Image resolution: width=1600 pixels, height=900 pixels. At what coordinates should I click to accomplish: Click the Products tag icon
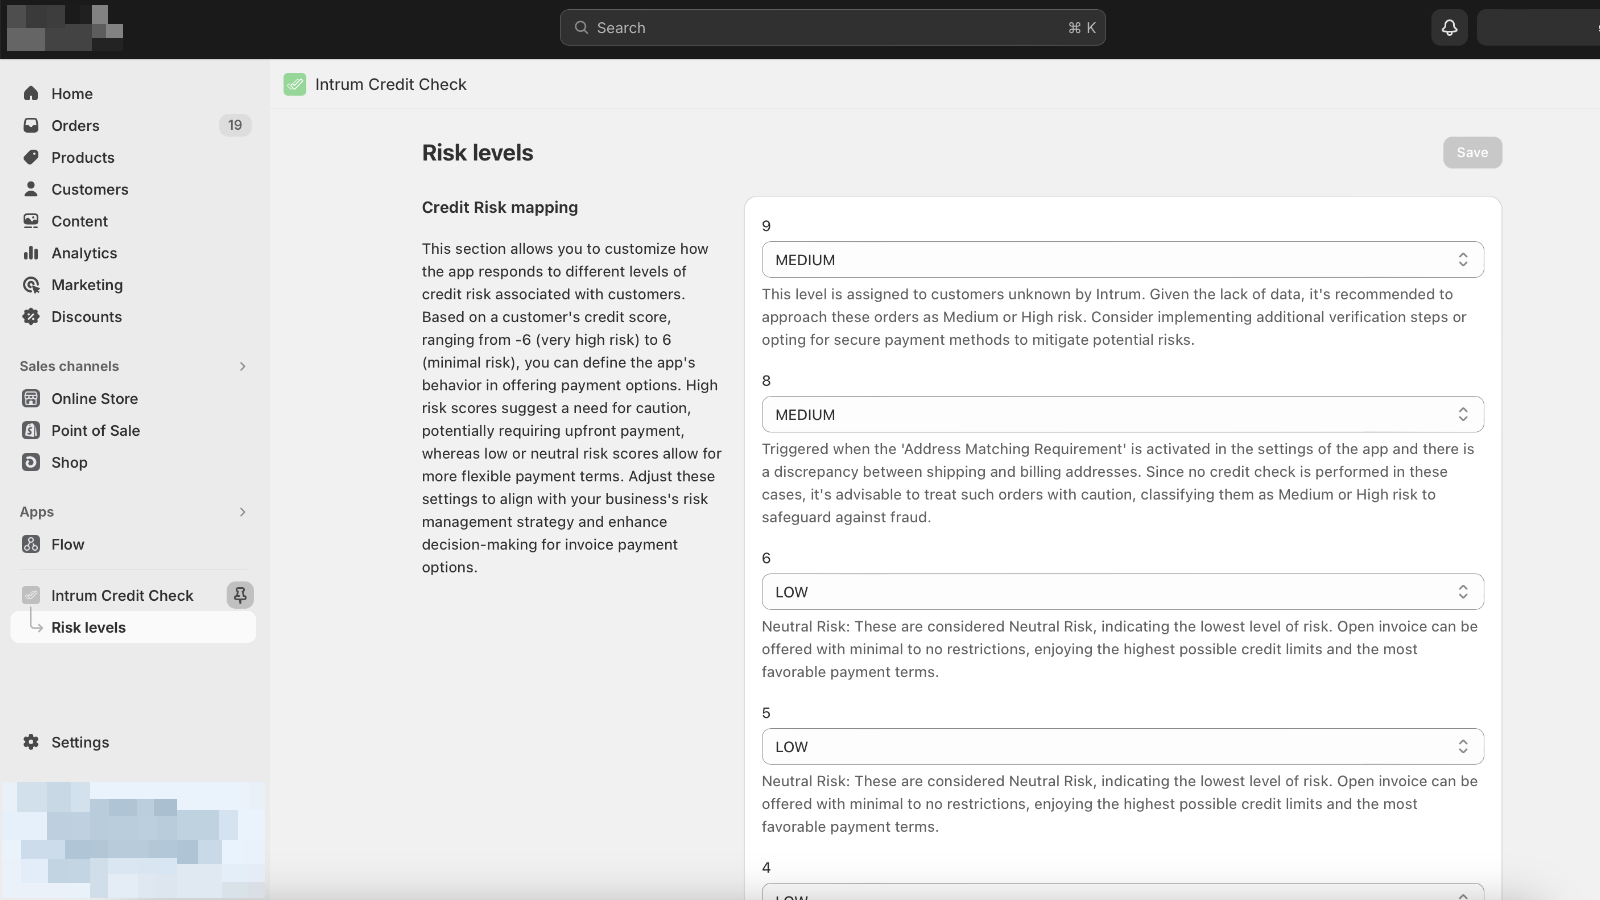coord(31,157)
